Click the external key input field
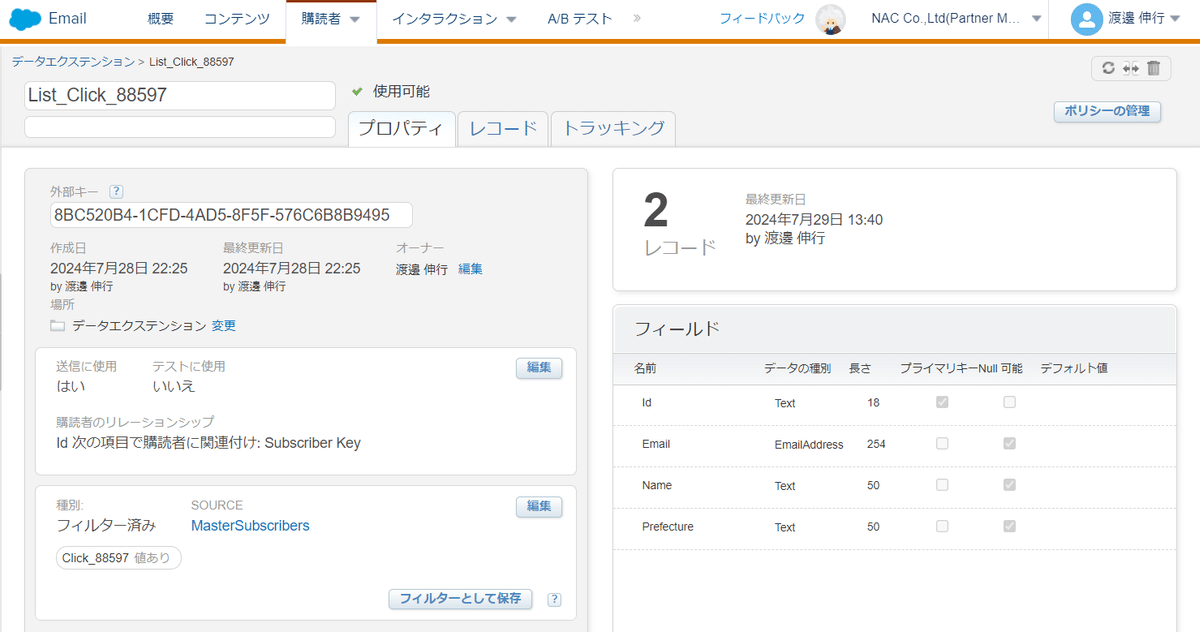Image resolution: width=1200 pixels, height=632 pixels. pos(231,216)
